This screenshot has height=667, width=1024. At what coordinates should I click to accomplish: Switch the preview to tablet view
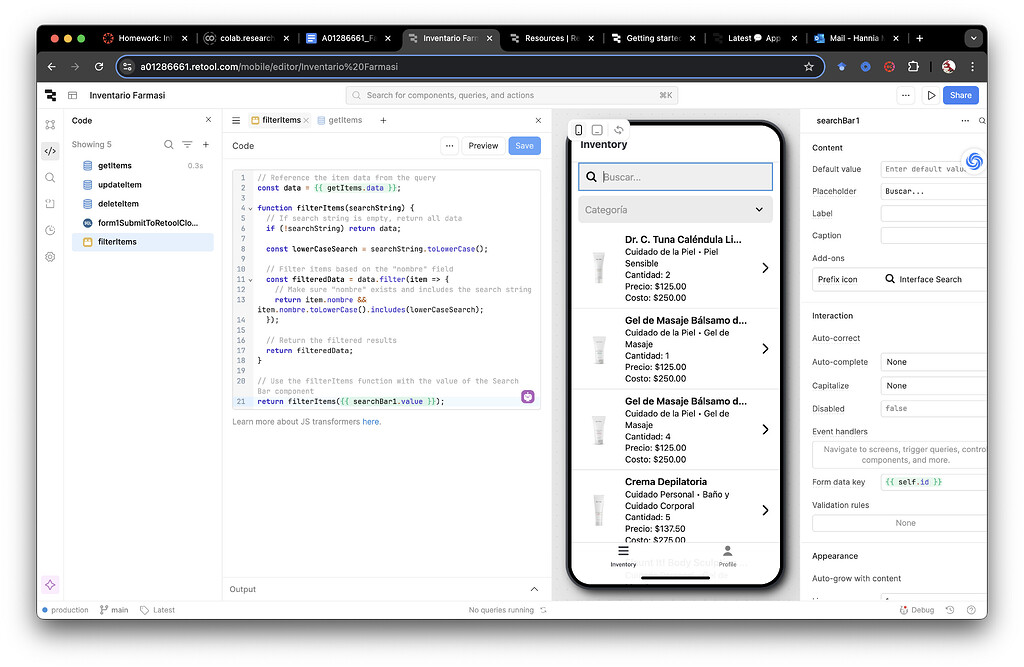(597, 129)
